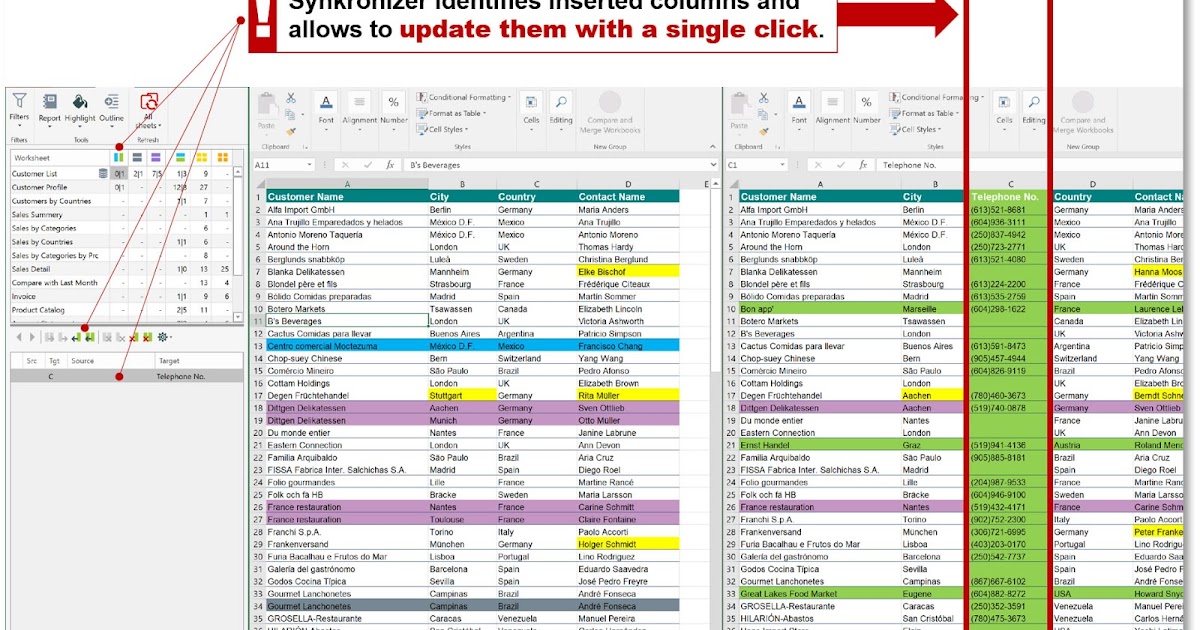Collapse the ribbon in the left workbook

click(711, 145)
